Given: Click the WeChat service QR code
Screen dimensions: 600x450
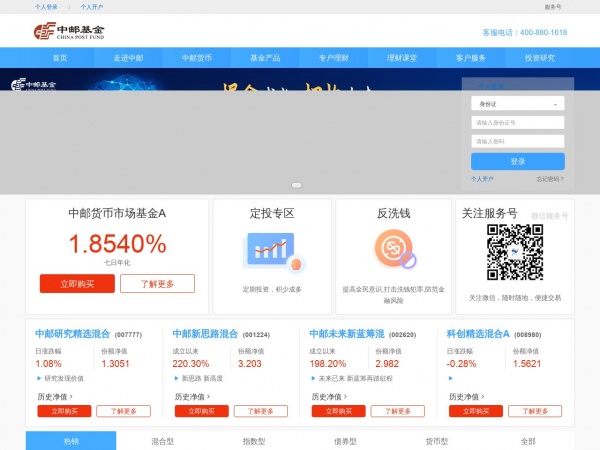Looking at the screenshot, I should (x=515, y=252).
